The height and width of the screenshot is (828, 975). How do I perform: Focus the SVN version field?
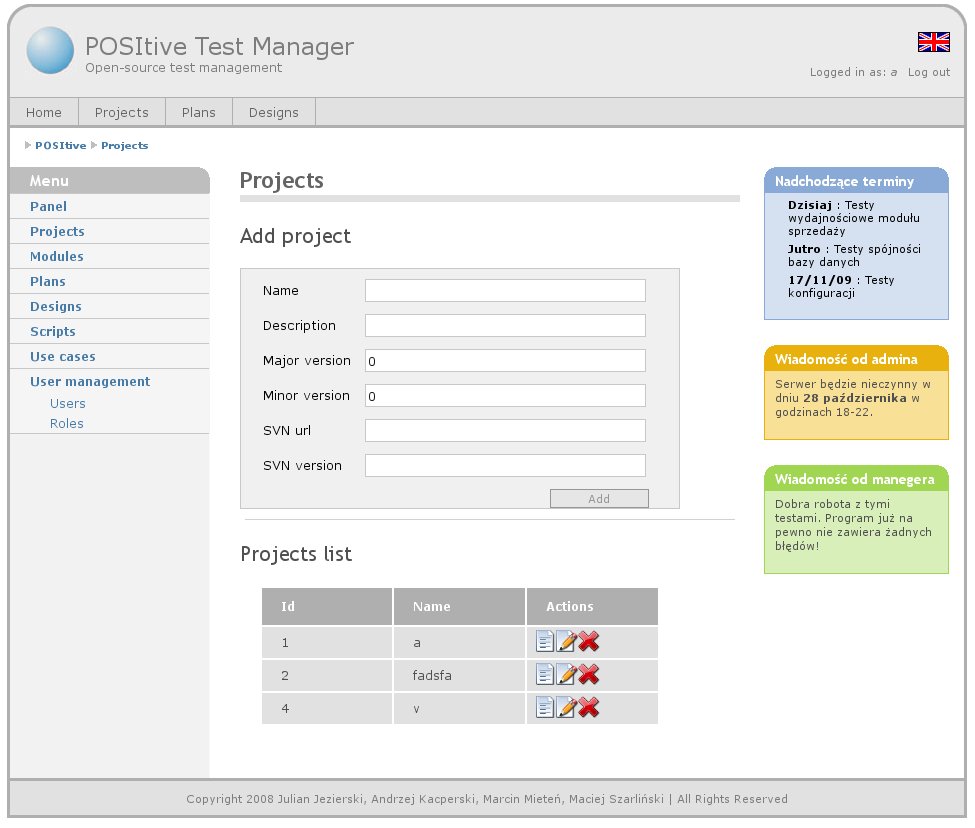(505, 466)
